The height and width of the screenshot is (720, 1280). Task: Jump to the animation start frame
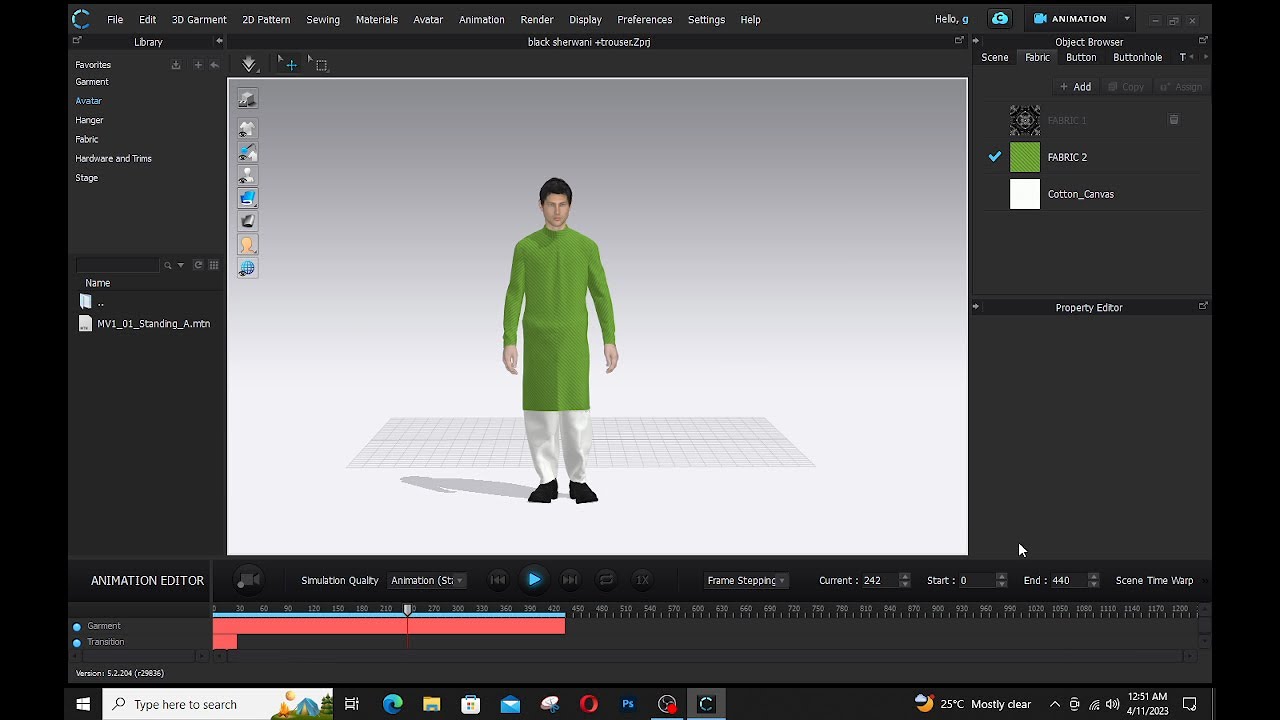497,580
